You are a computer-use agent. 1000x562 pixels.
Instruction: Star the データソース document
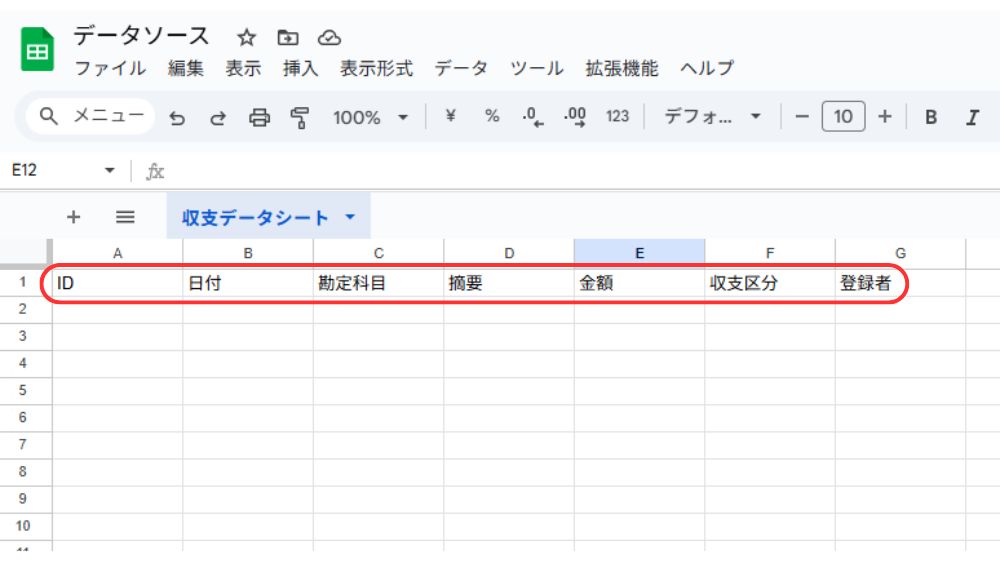246,38
